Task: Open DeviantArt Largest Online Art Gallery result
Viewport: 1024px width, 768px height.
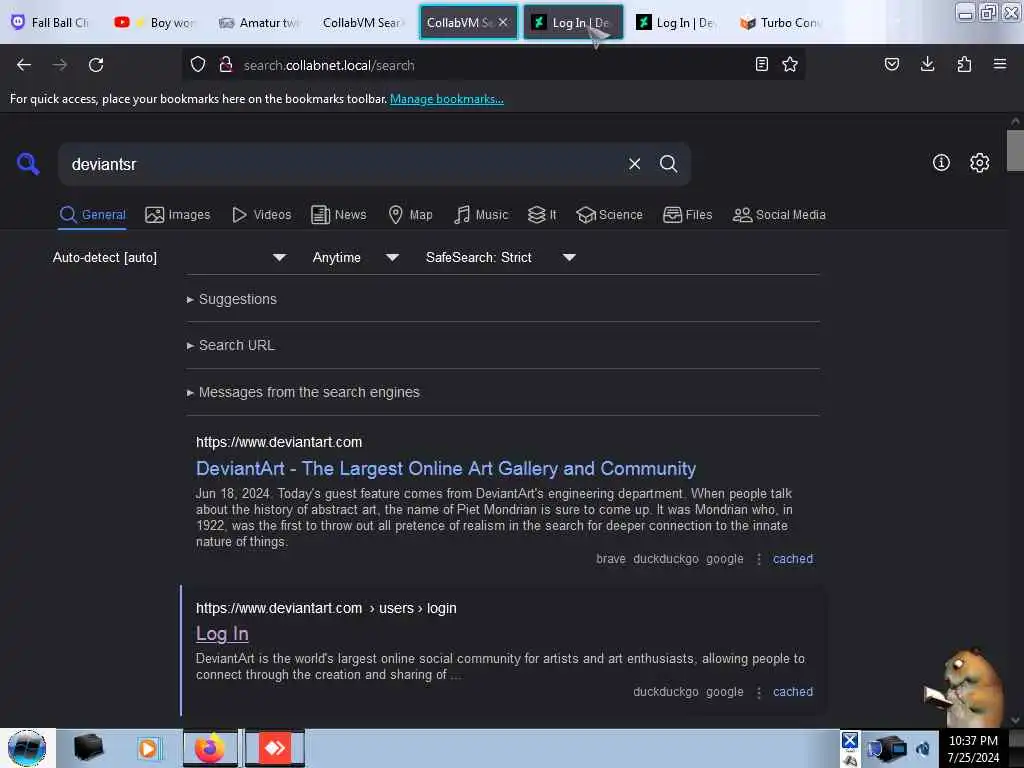Action: [446, 468]
